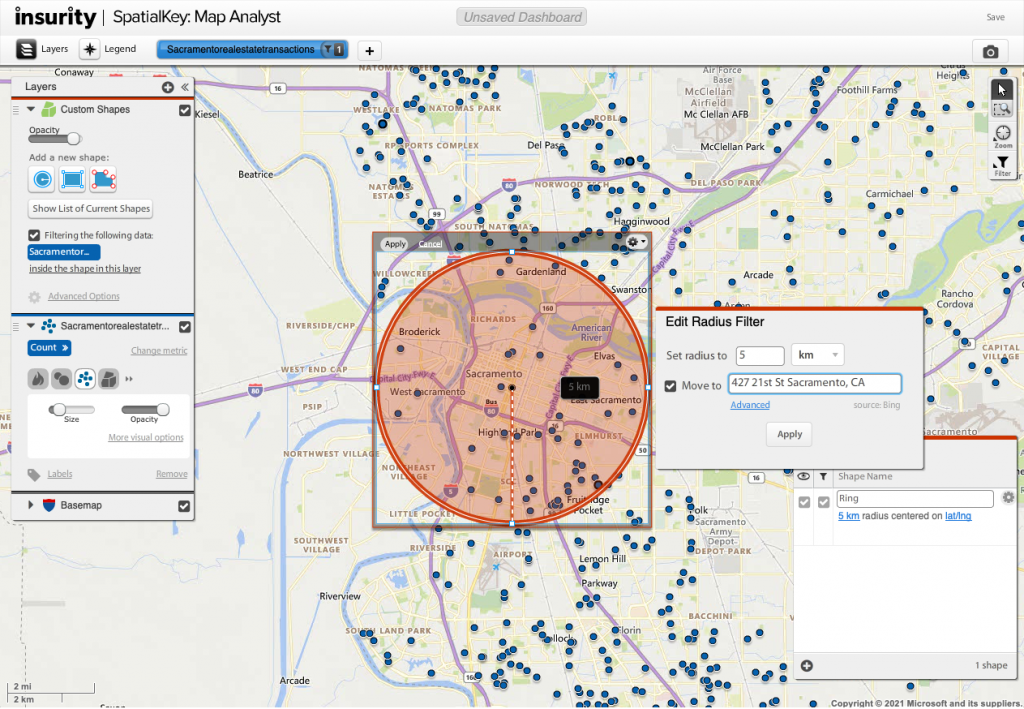Image resolution: width=1024 pixels, height=709 pixels.
Task: Click Cancel on the map shape
Action: (430, 244)
